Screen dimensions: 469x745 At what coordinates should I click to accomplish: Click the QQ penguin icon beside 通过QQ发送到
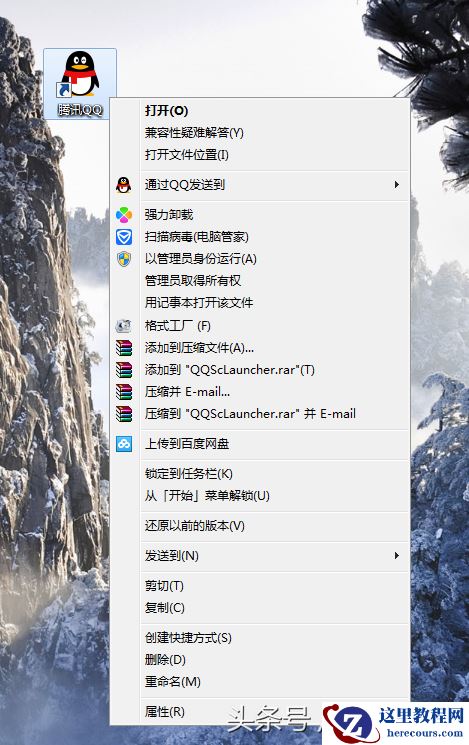coord(124,185)
